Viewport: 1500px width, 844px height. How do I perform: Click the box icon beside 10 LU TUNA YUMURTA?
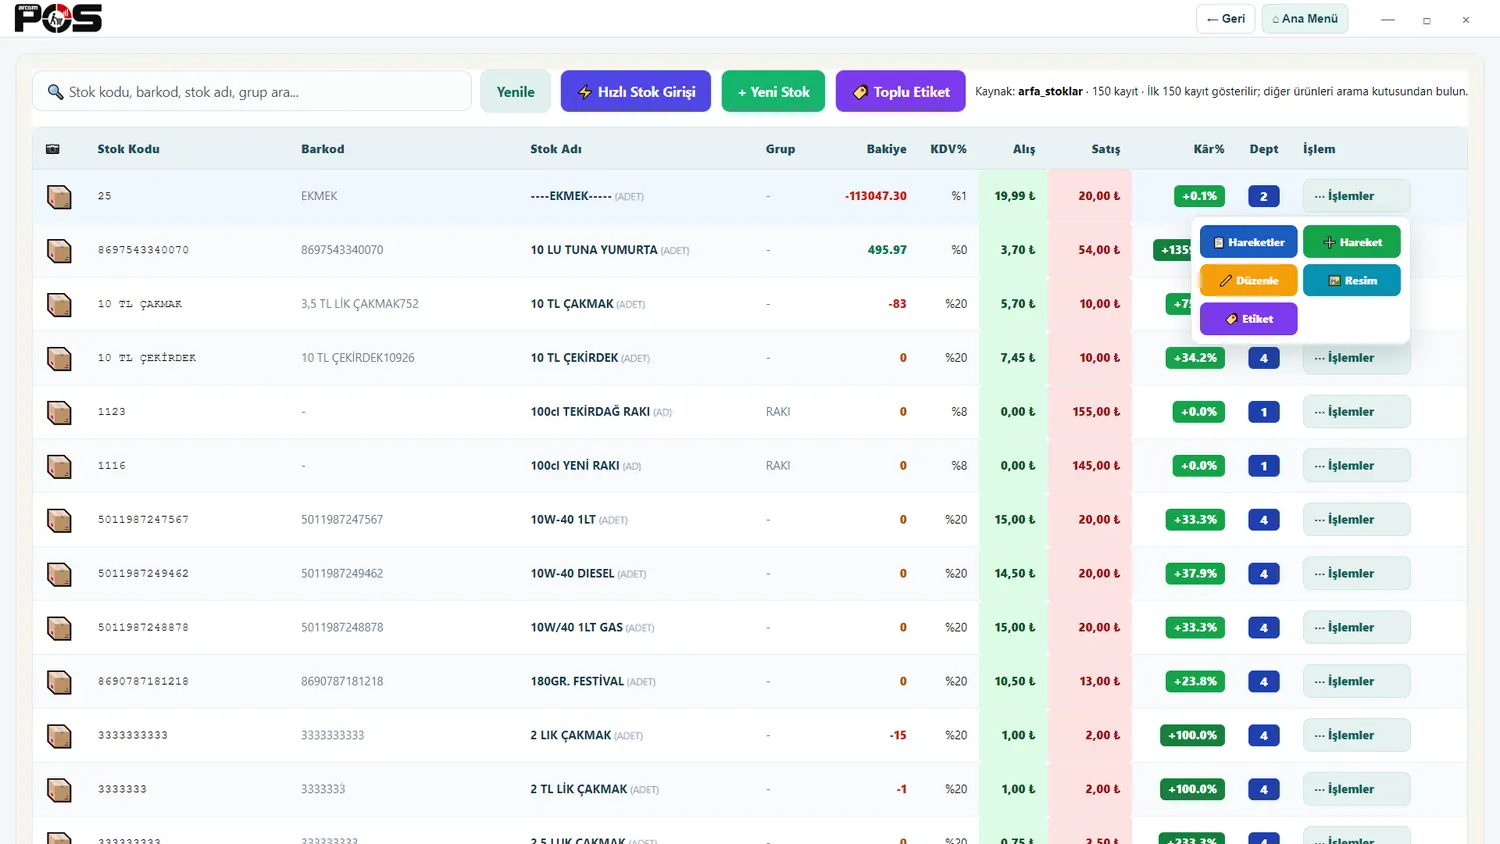[x=59, y=250]
